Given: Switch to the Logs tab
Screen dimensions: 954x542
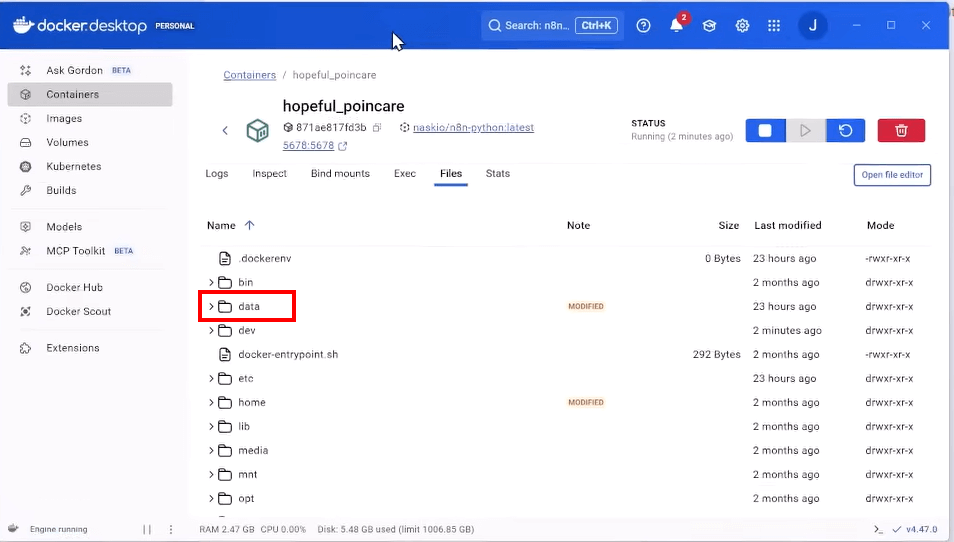Looking at the screenshot, I should (x=217, y=173).
